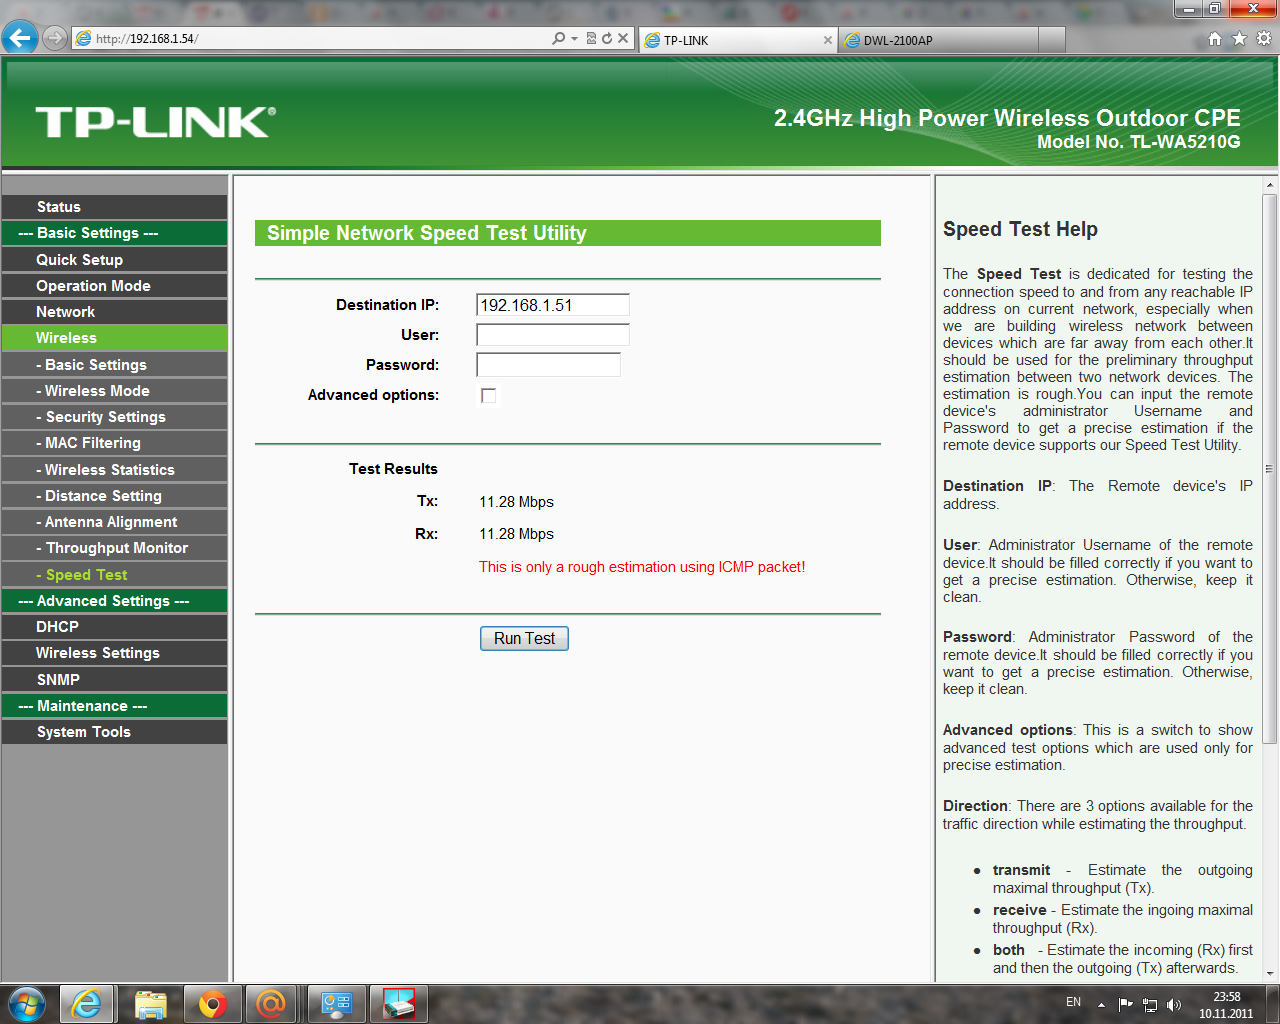Open Quick Setup in the sidebar
1280x1024 pixels.
[x=114, y=260]
